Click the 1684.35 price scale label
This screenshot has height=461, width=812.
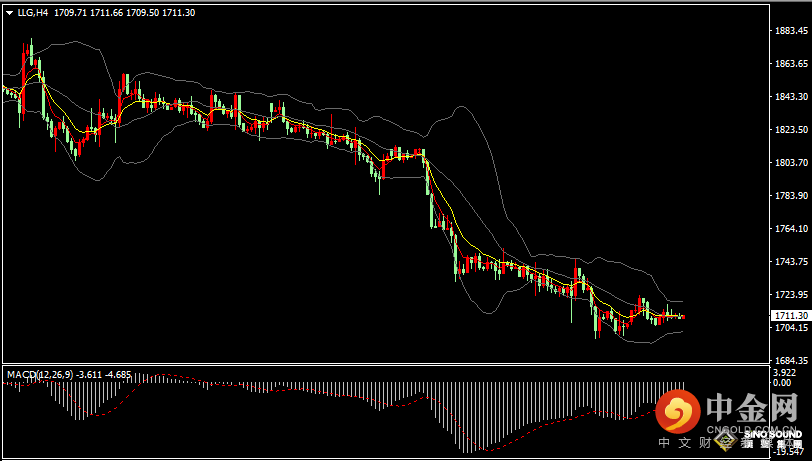[x=791, y=360]
